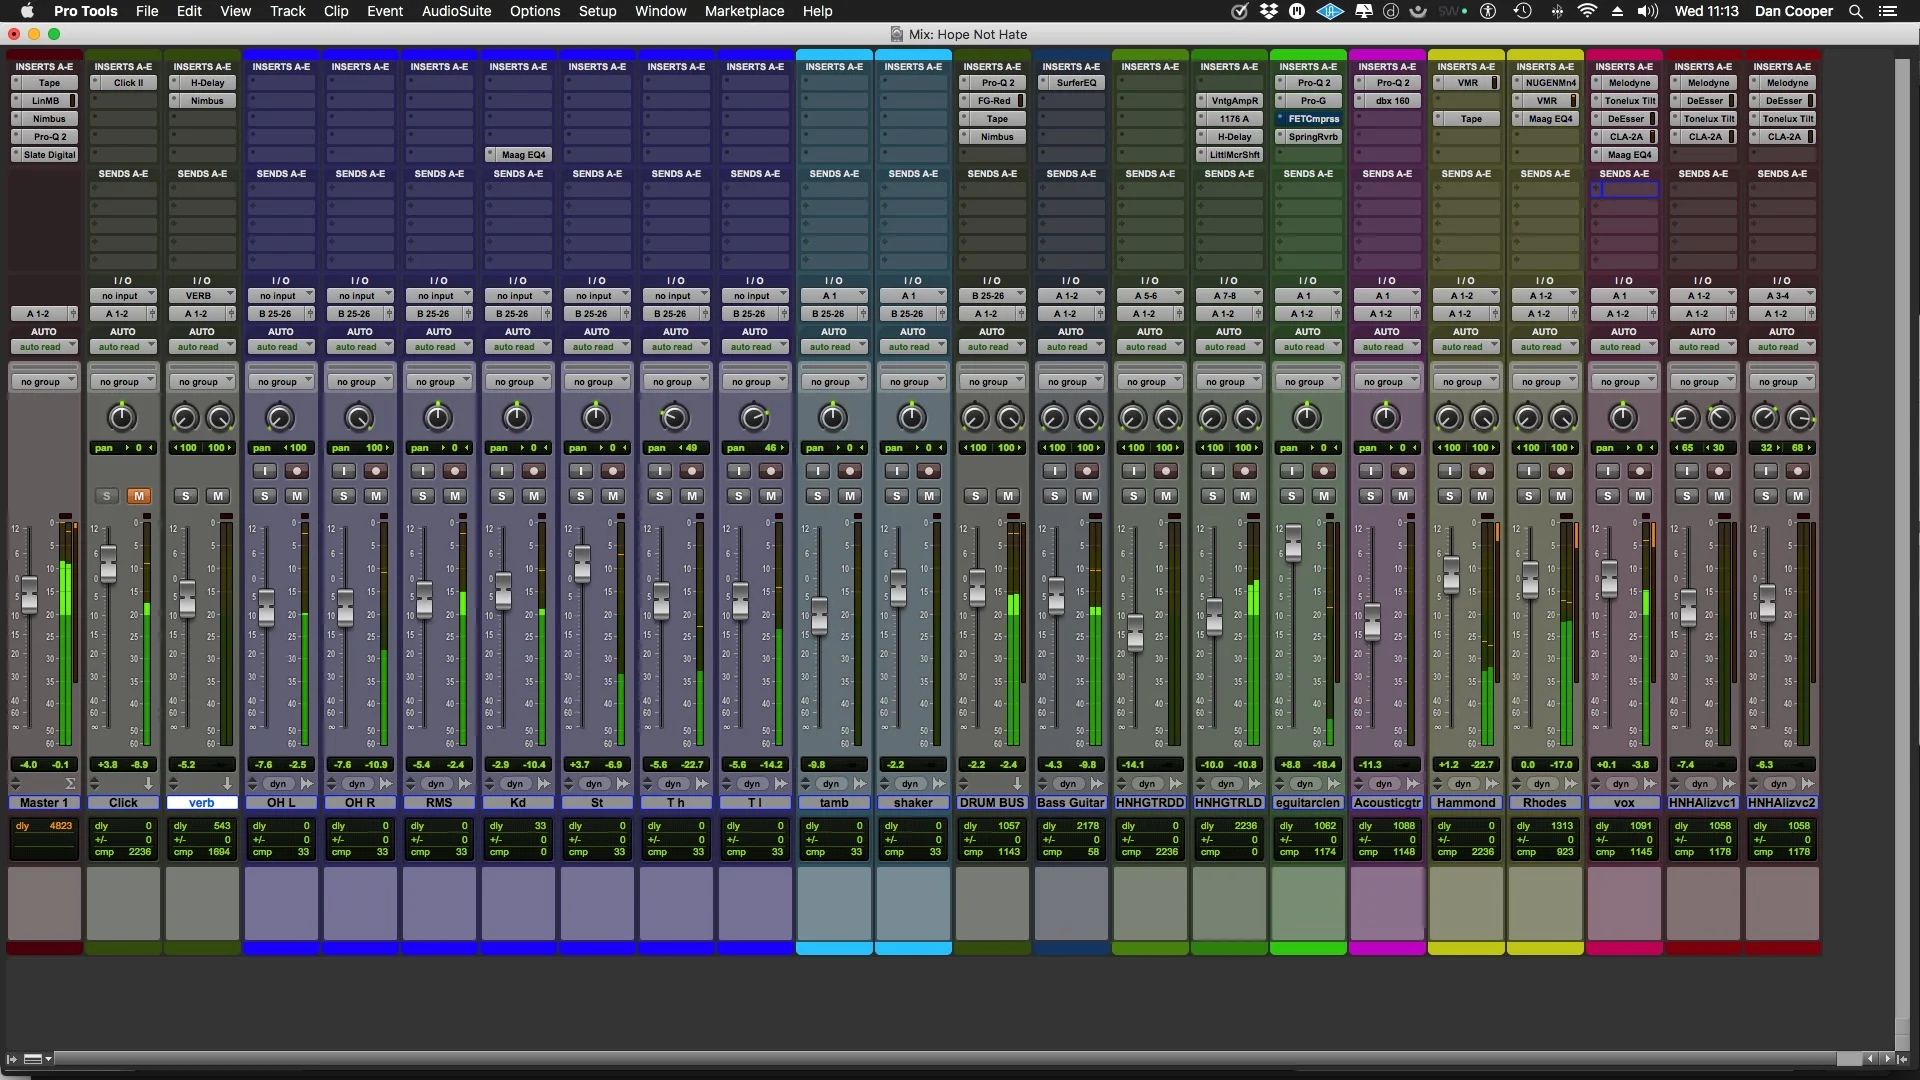This screenshot has height=1080, width=1920.
Task: Open the AudioSuite menu
Action: click(456, 11)
